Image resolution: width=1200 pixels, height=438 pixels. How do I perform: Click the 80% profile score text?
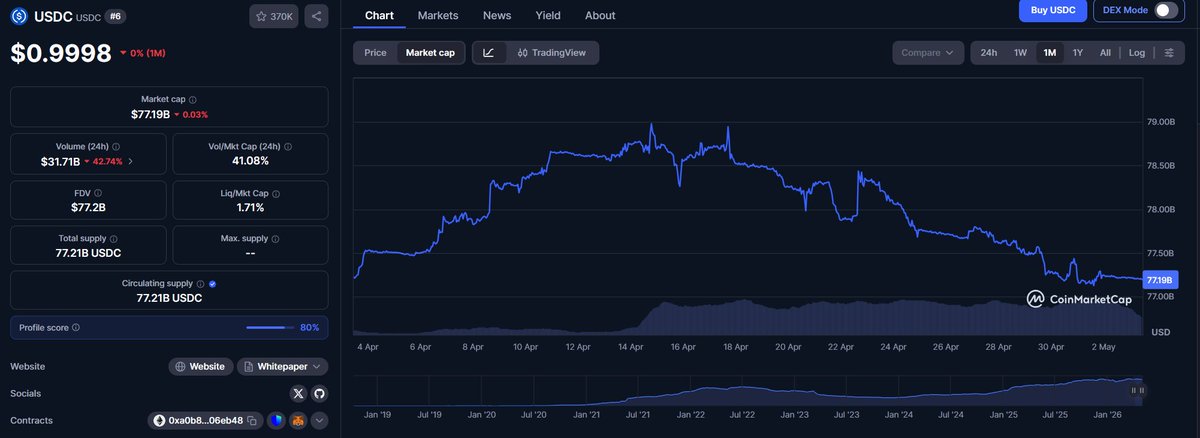pyautogui.click(x=310, y=327)
